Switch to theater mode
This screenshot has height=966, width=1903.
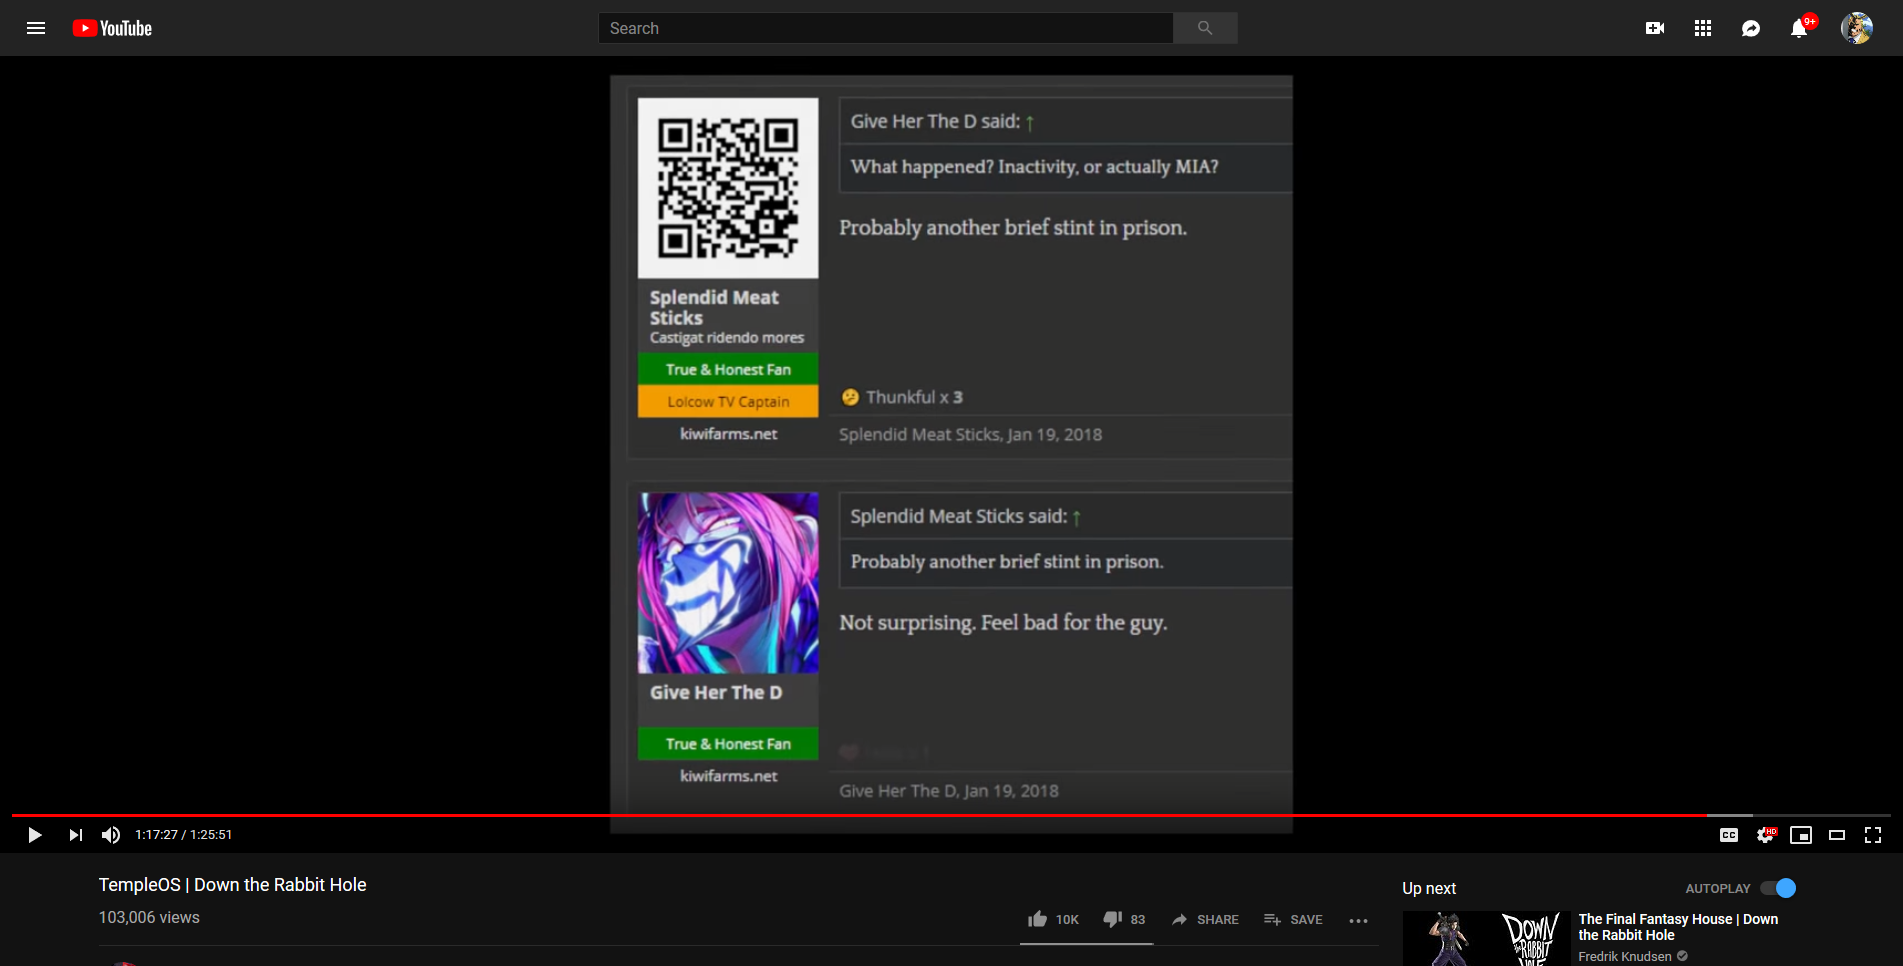coord(1837,835)
